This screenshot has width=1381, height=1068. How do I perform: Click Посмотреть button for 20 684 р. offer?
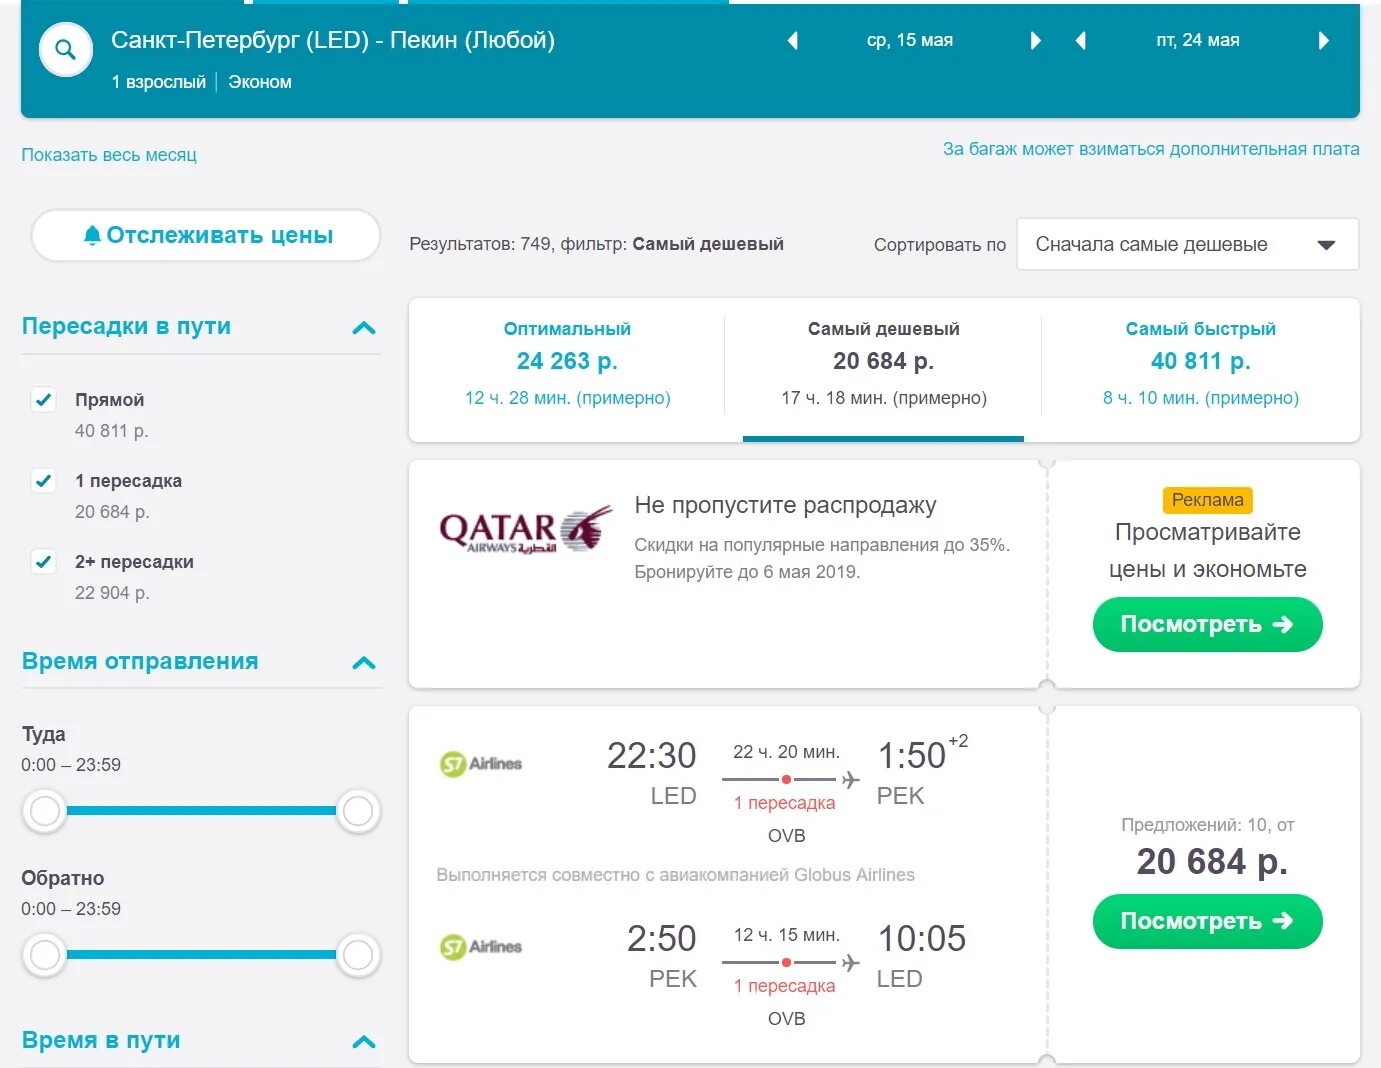pyautogui.click(x=1207, y=921)
